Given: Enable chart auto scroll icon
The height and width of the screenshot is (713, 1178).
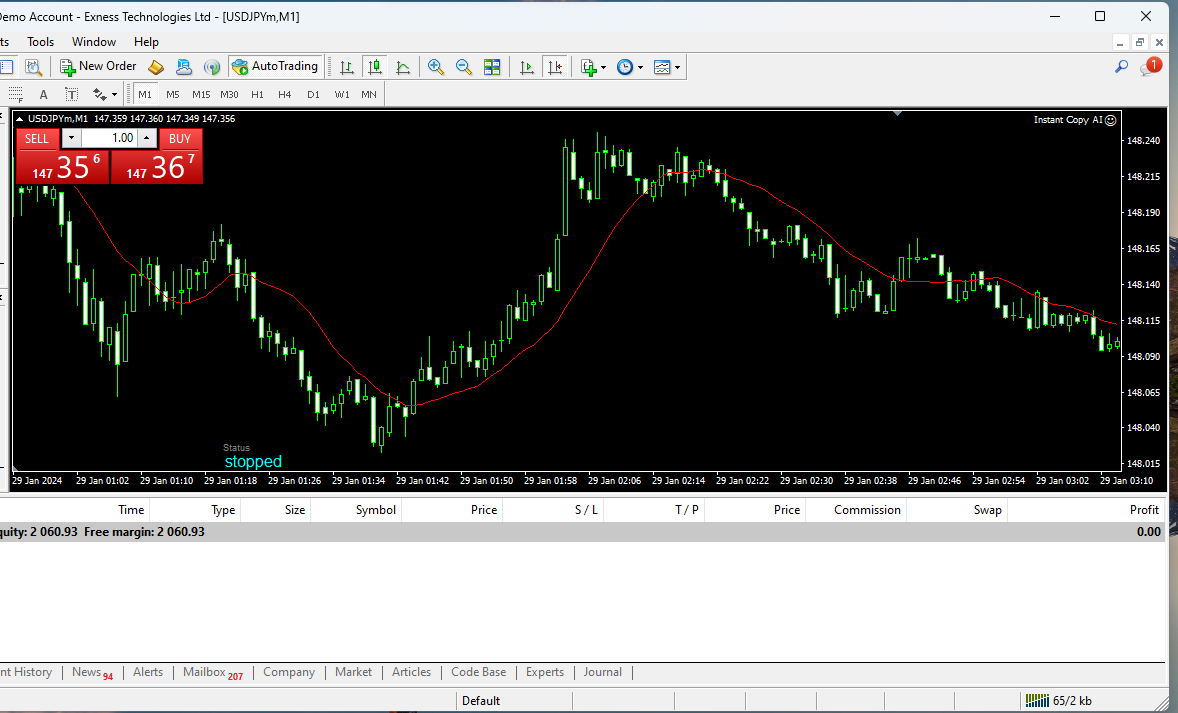Looking at the screenshot, I should point(527,67).
